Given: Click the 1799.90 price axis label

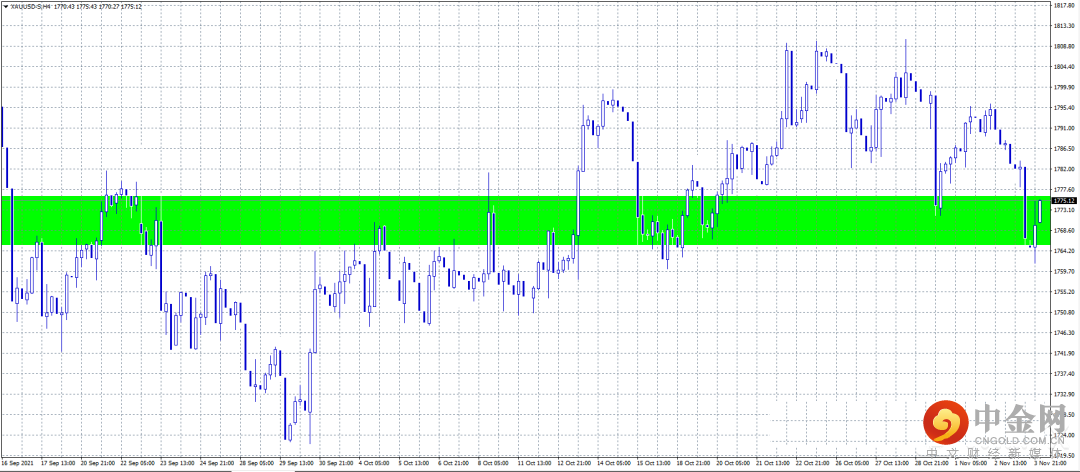Looking at the screenshot, I should [x=1066, y=87].
